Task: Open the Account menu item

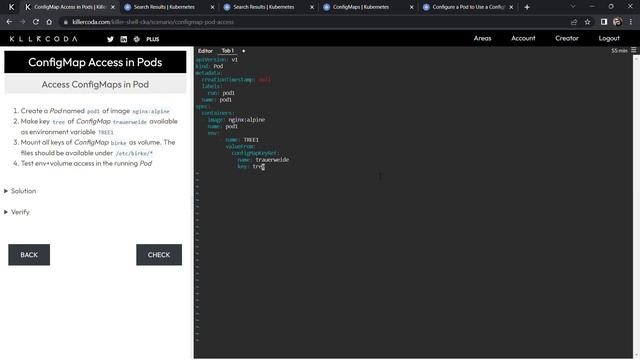Action: [x=523, y=38]
